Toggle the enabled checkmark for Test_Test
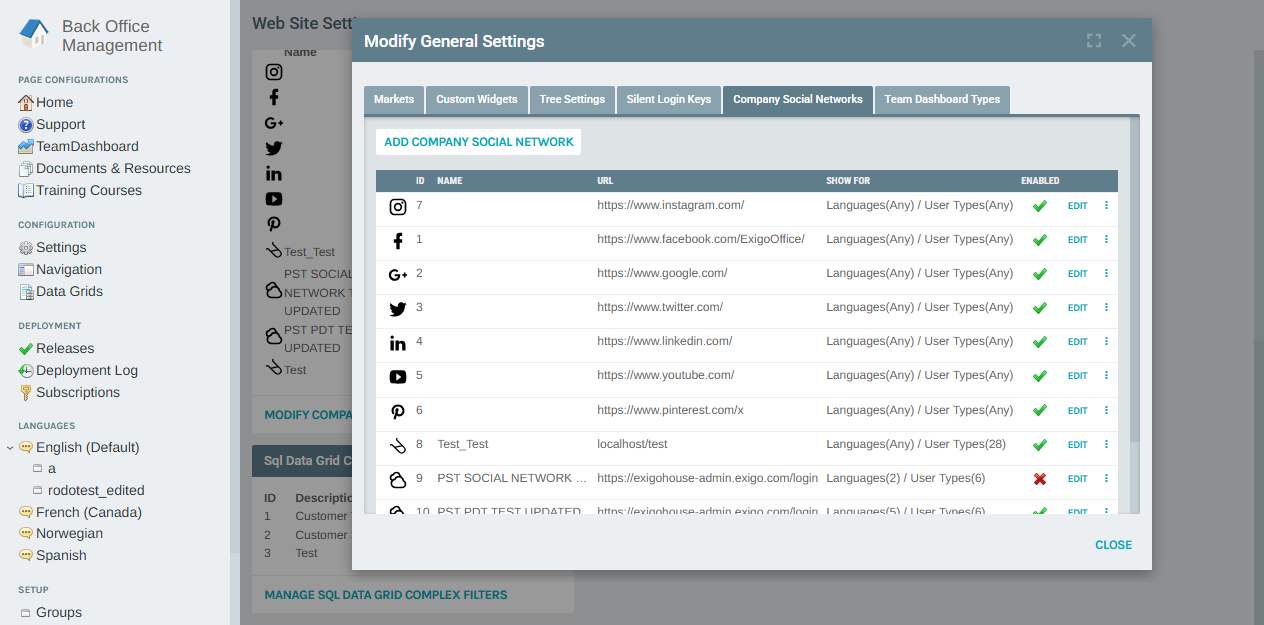The image size is (1264, 625). point(1040,445)
